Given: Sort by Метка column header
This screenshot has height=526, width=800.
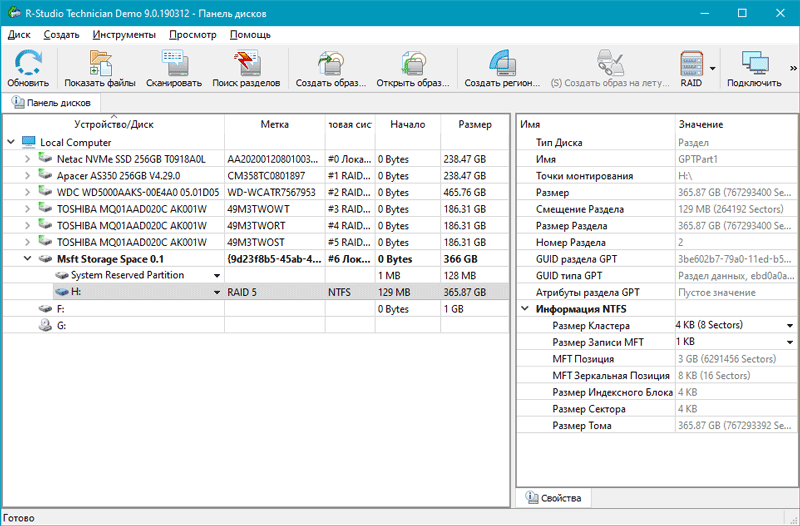Looking at the screenshot, I should tap(274, 124).
